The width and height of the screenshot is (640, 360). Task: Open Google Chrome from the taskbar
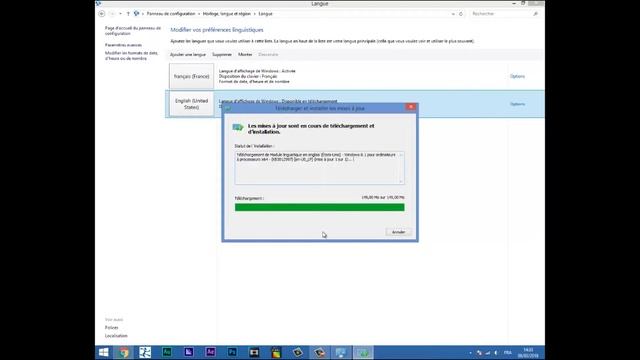(124, 352)
